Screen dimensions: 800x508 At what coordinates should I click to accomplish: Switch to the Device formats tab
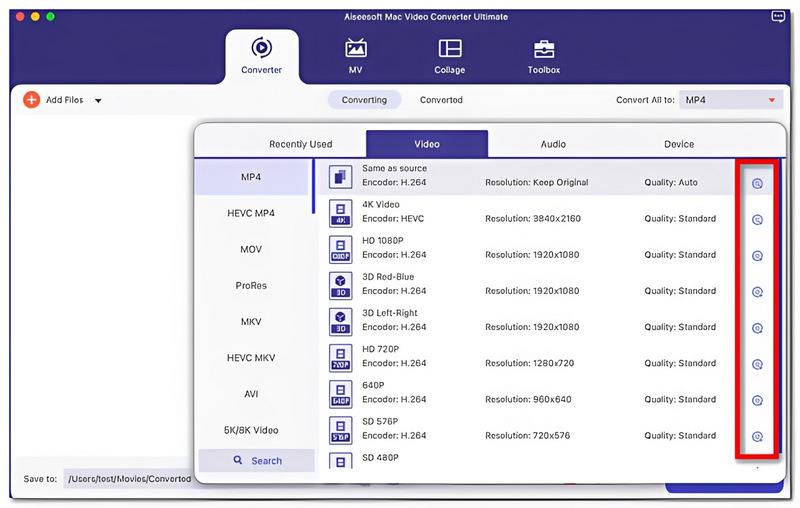(x=679, y=144)
